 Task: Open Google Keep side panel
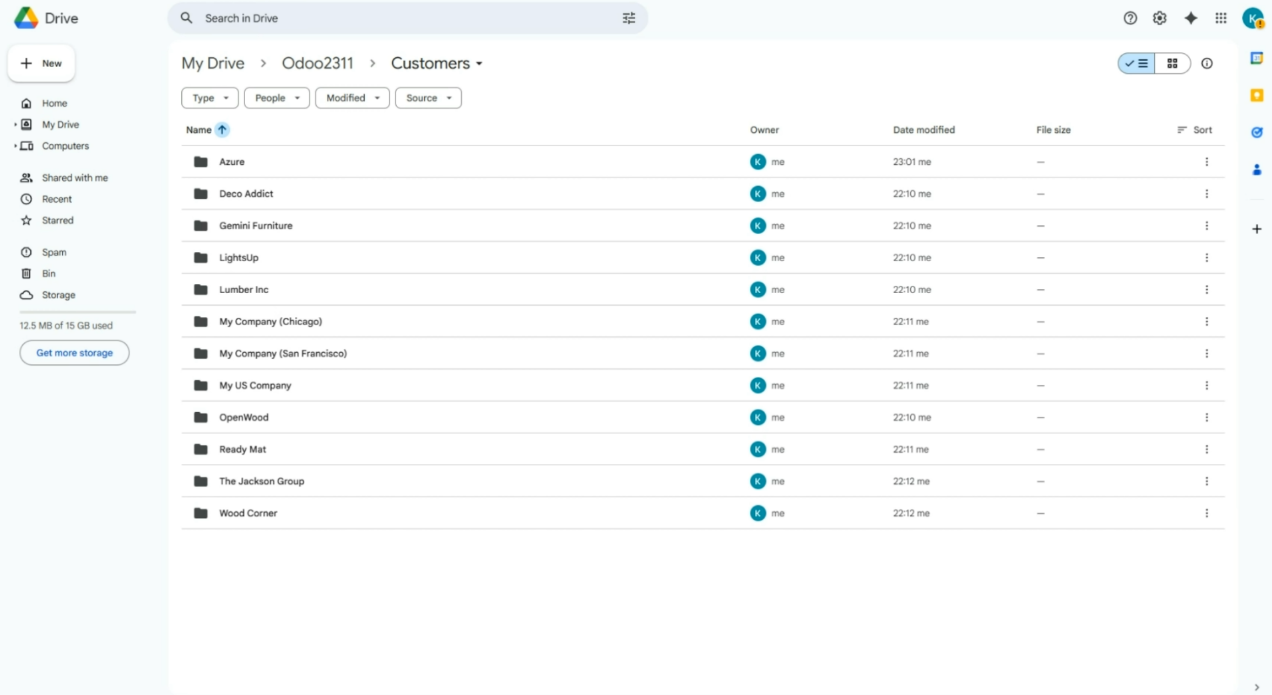click(x=1257, y=95)
